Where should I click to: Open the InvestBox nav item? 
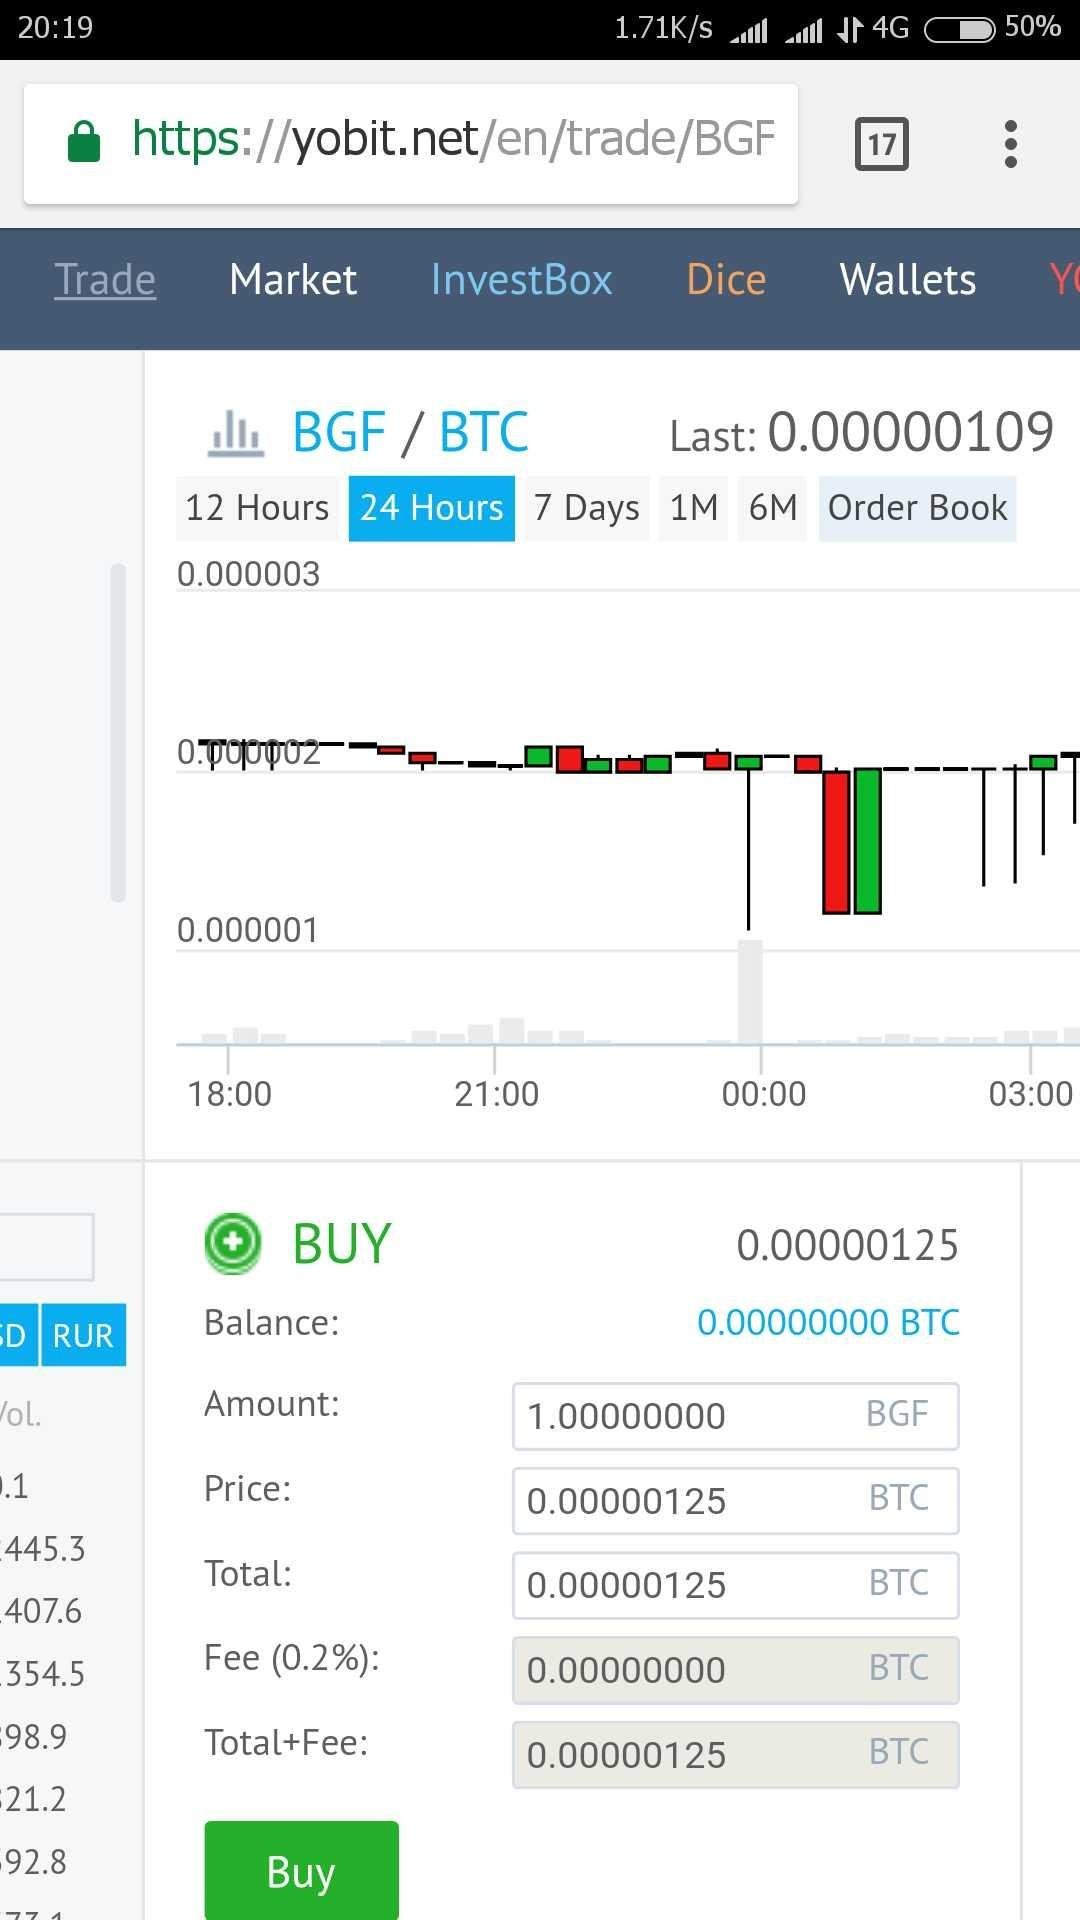(521, 279)
